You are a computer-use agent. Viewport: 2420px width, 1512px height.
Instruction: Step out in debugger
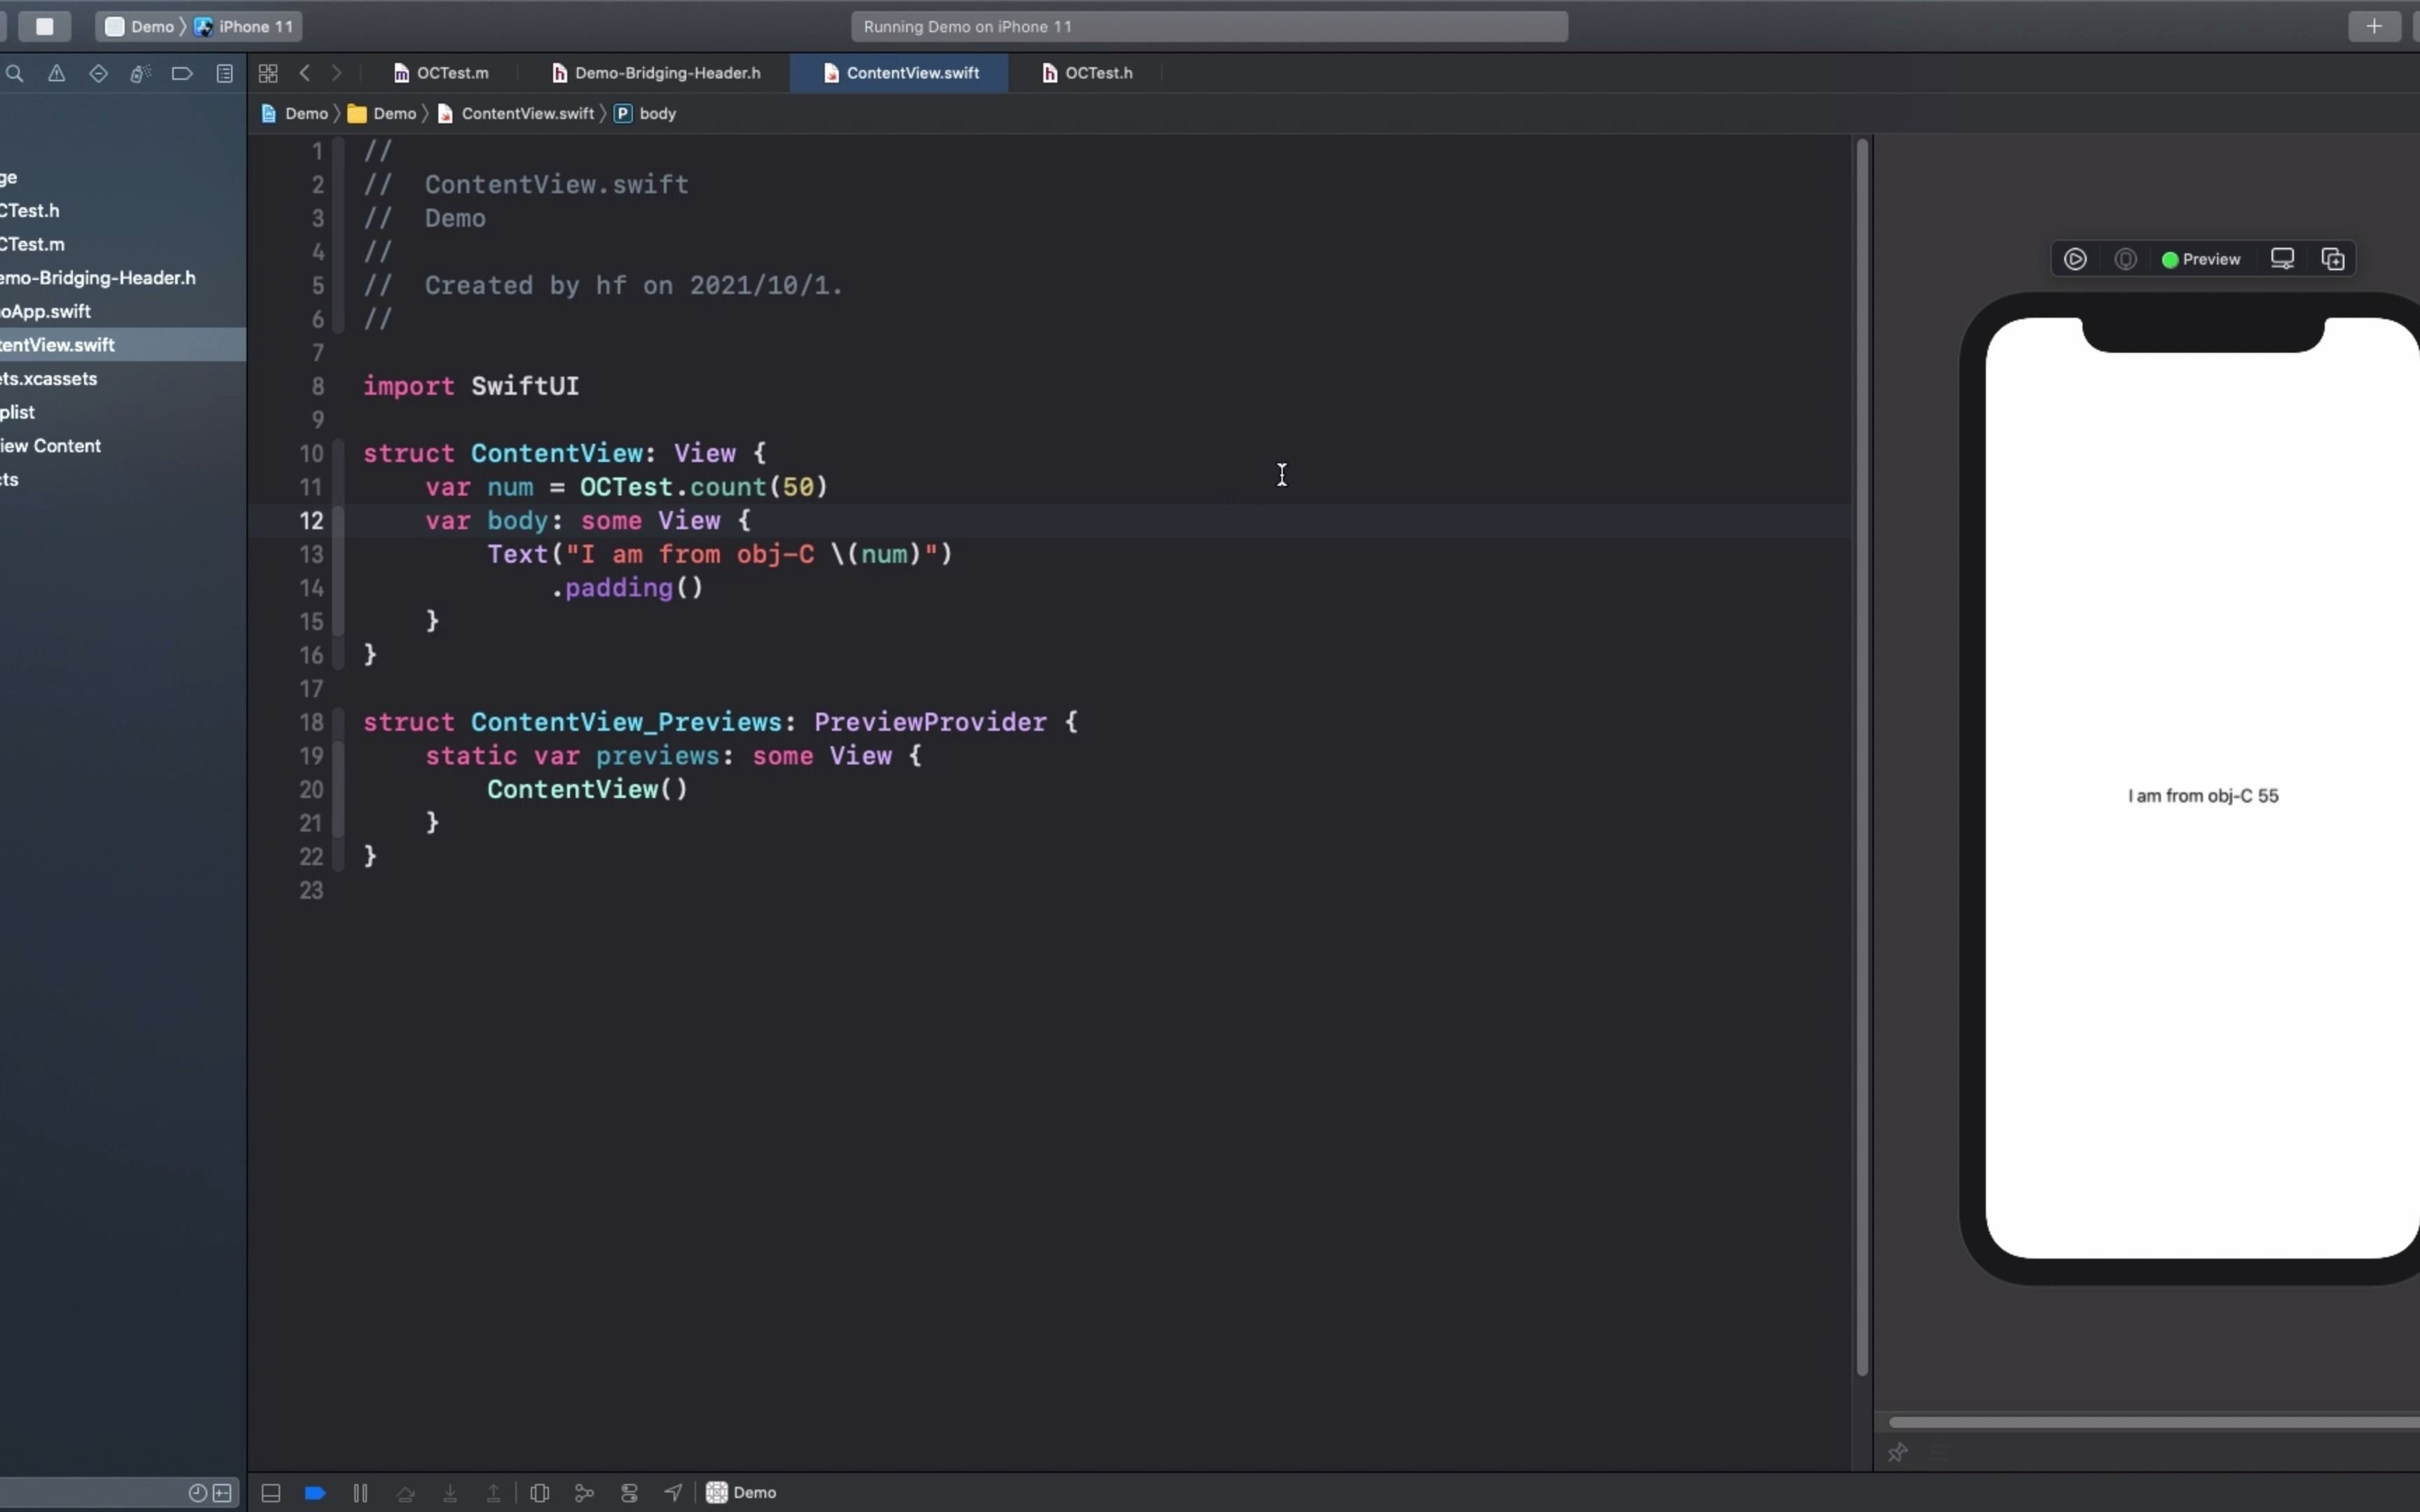pos(494,1493)
